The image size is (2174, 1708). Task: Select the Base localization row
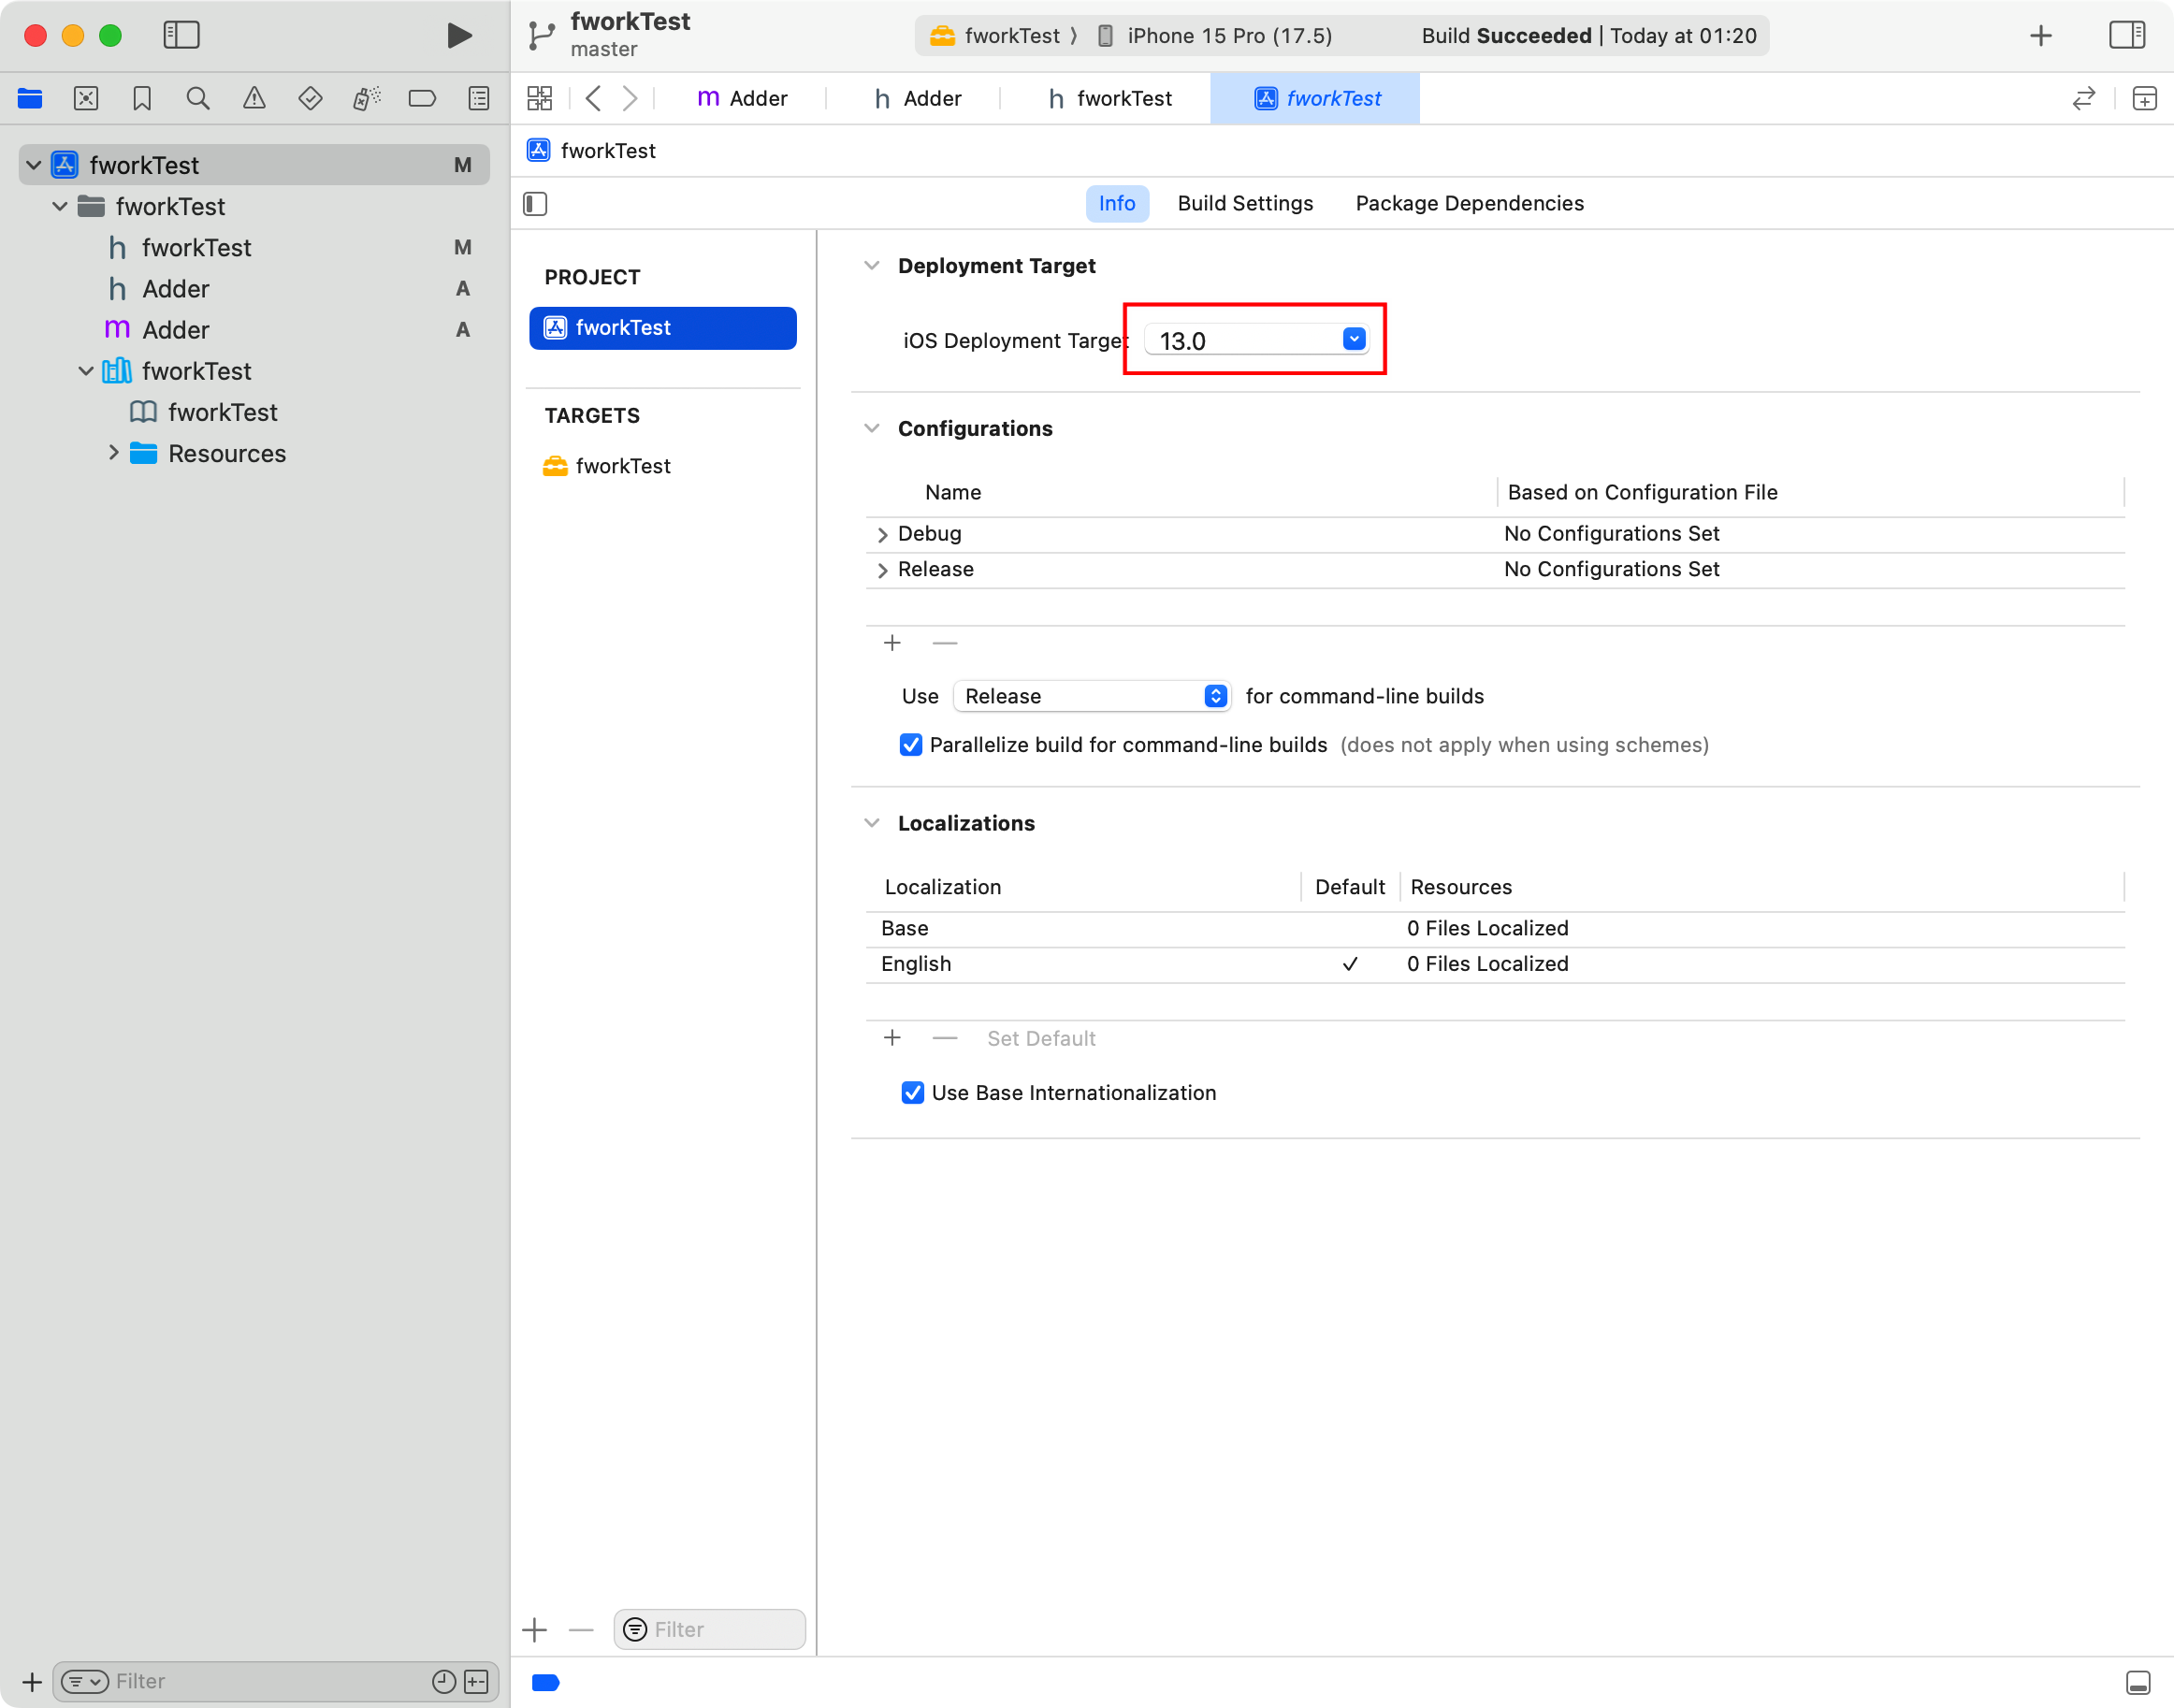pos(1495,929)
